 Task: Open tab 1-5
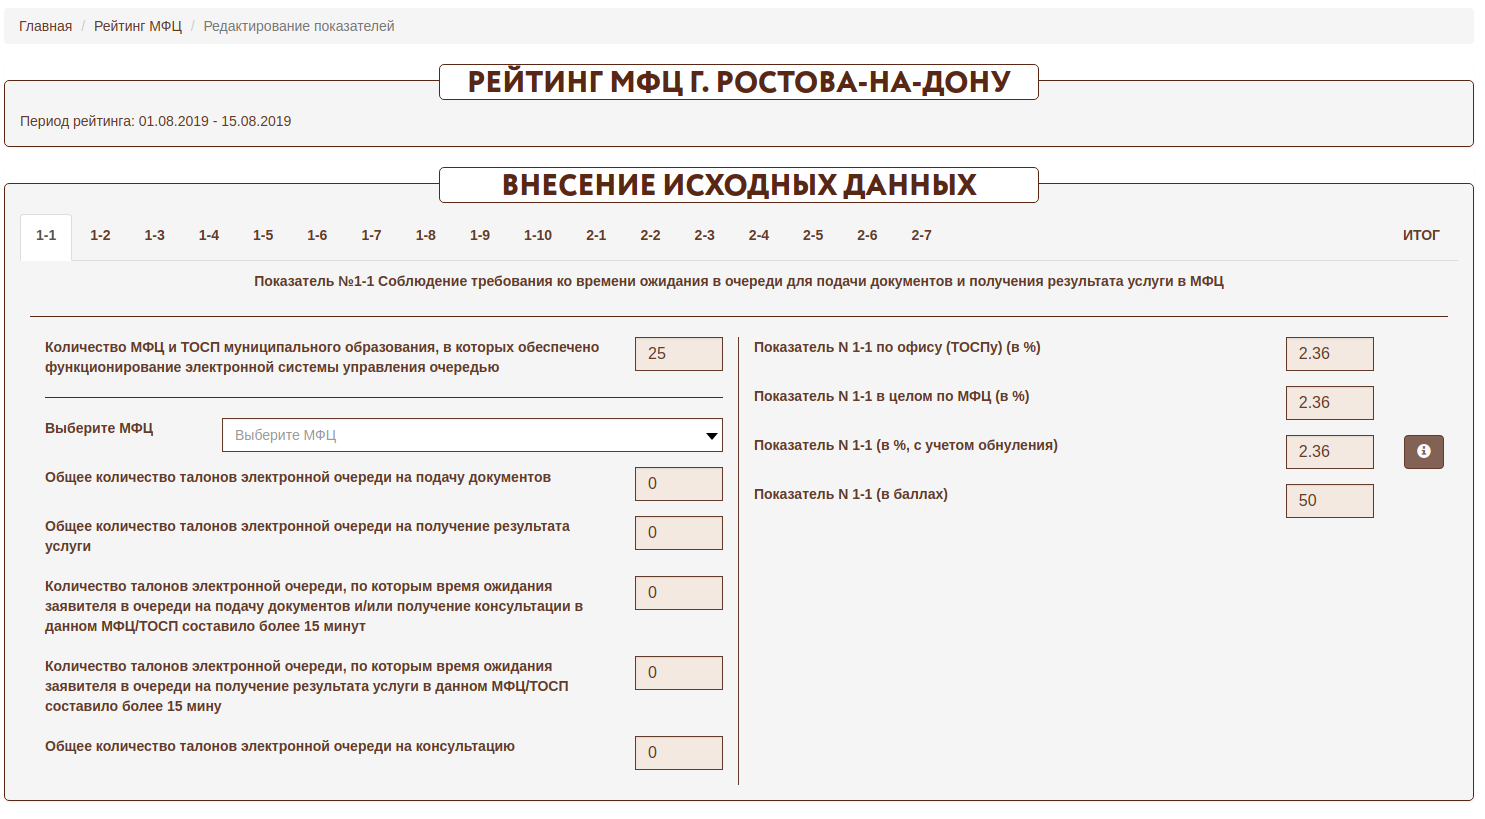pos(263,236)
